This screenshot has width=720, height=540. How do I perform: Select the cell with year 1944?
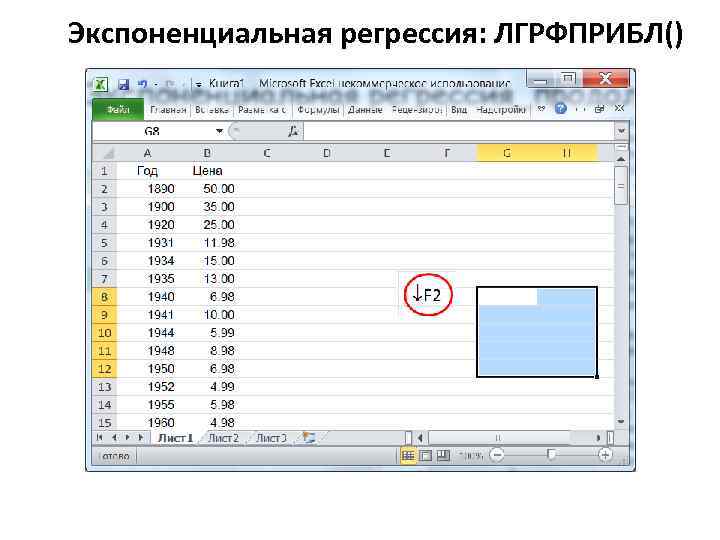pyautogui.click(x=147, y=333)
